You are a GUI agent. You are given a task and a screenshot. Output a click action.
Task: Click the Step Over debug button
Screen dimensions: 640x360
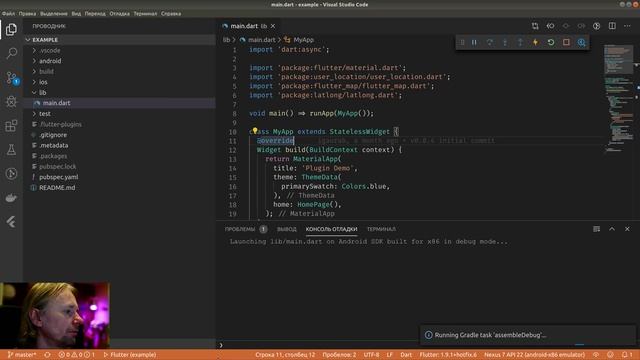click(x=489, y=42)
